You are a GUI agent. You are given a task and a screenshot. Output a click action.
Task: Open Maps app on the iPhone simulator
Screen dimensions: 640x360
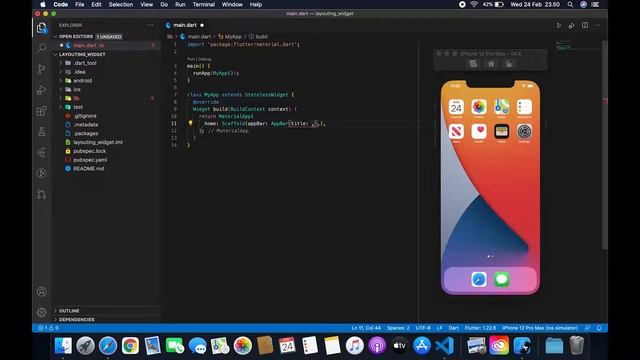(x=502, y=107)
